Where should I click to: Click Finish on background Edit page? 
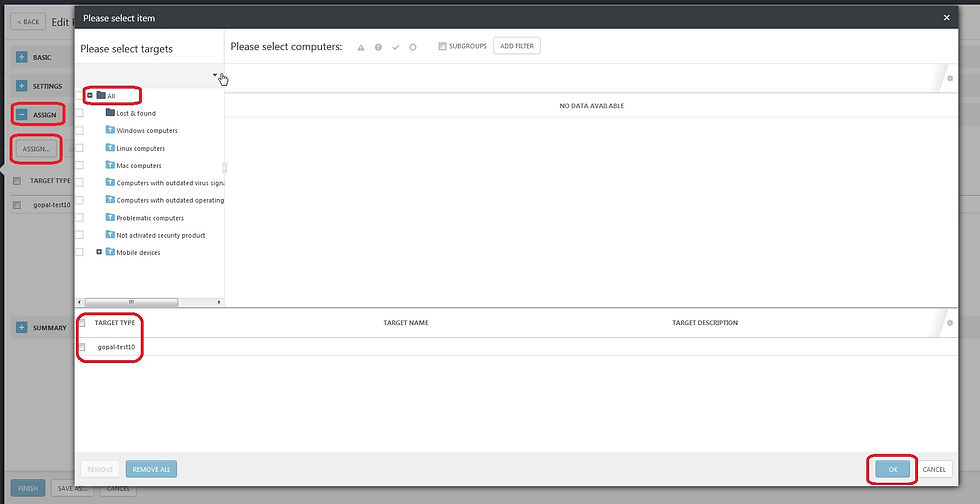point(28,488)
